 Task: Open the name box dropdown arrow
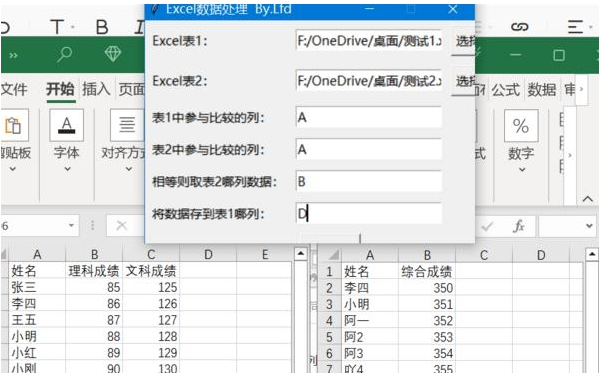point(71,225)
